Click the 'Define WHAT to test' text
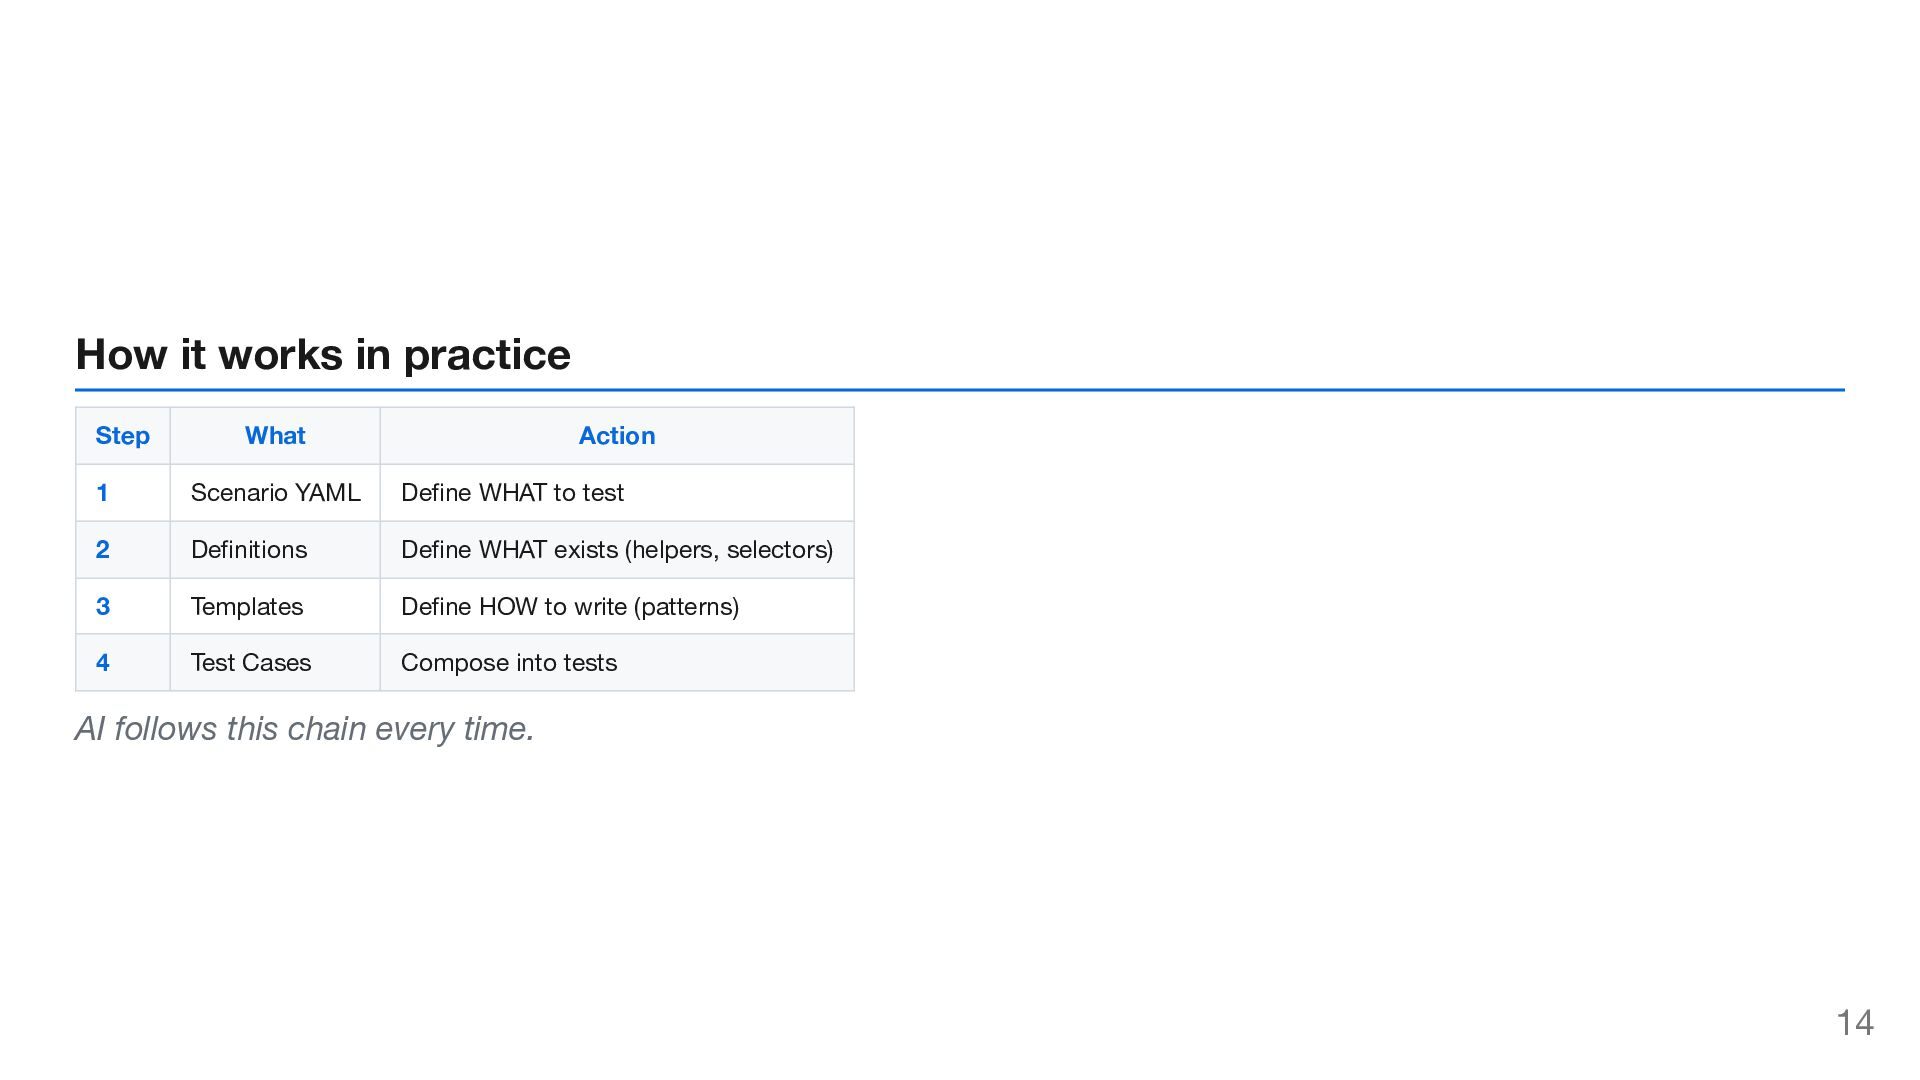 pos(512,493)
